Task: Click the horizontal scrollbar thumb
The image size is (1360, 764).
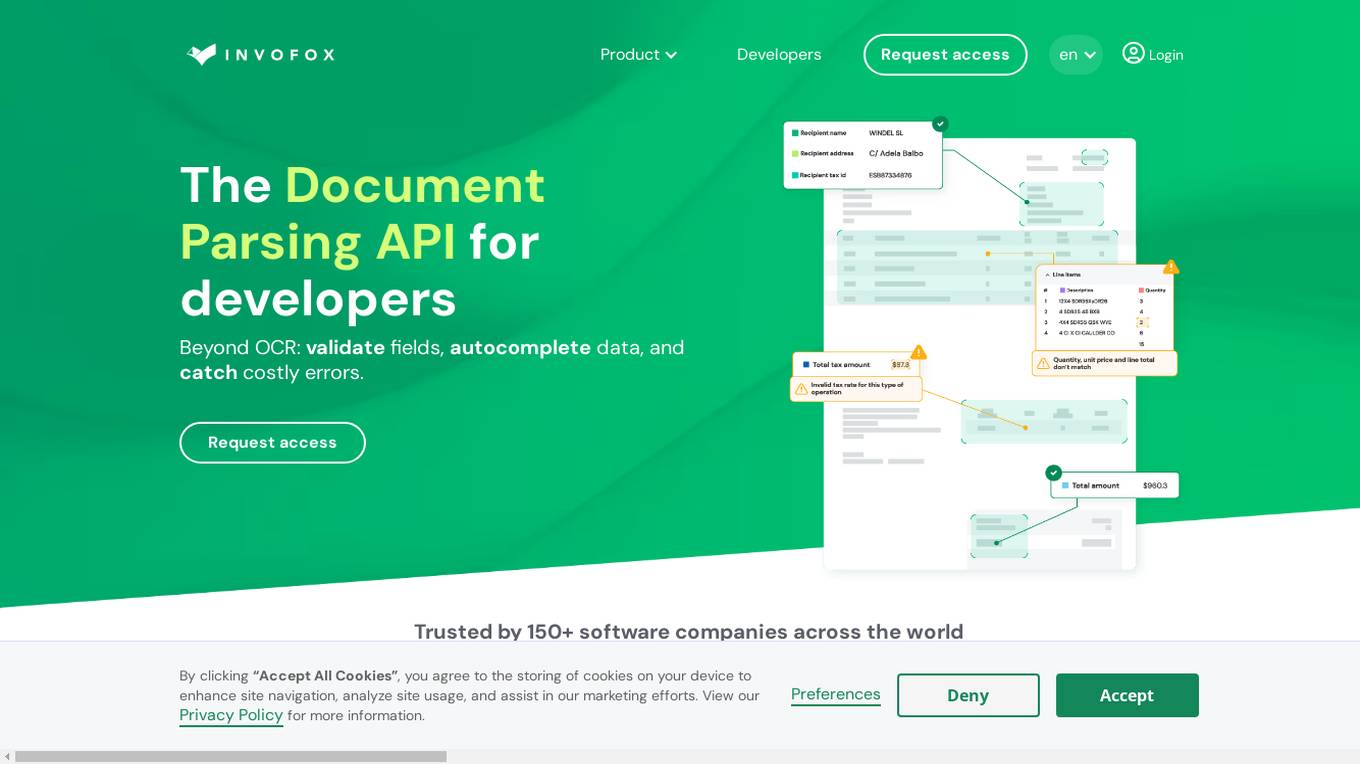Action: [231, 757]
